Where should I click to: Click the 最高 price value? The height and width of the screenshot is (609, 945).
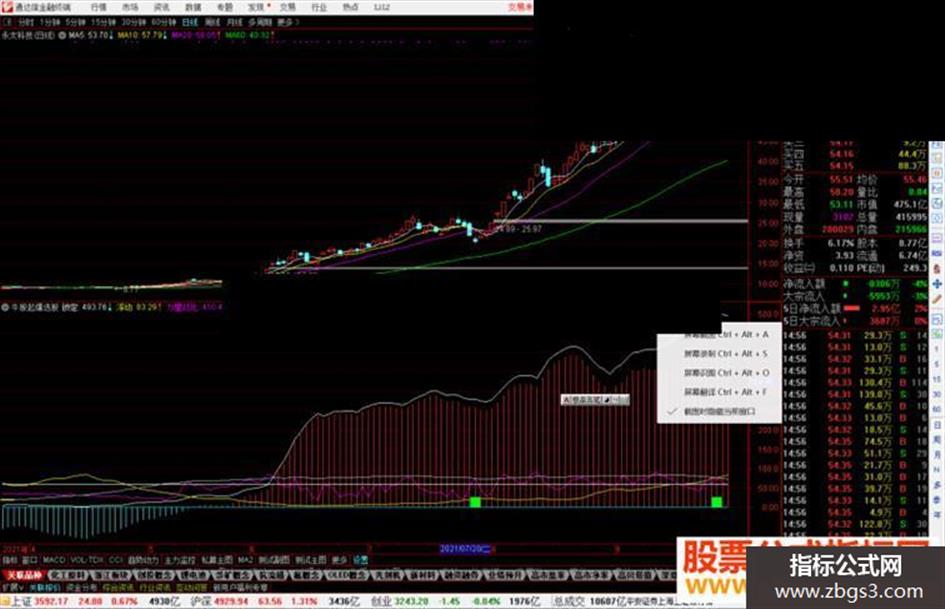tap(841, 192)
